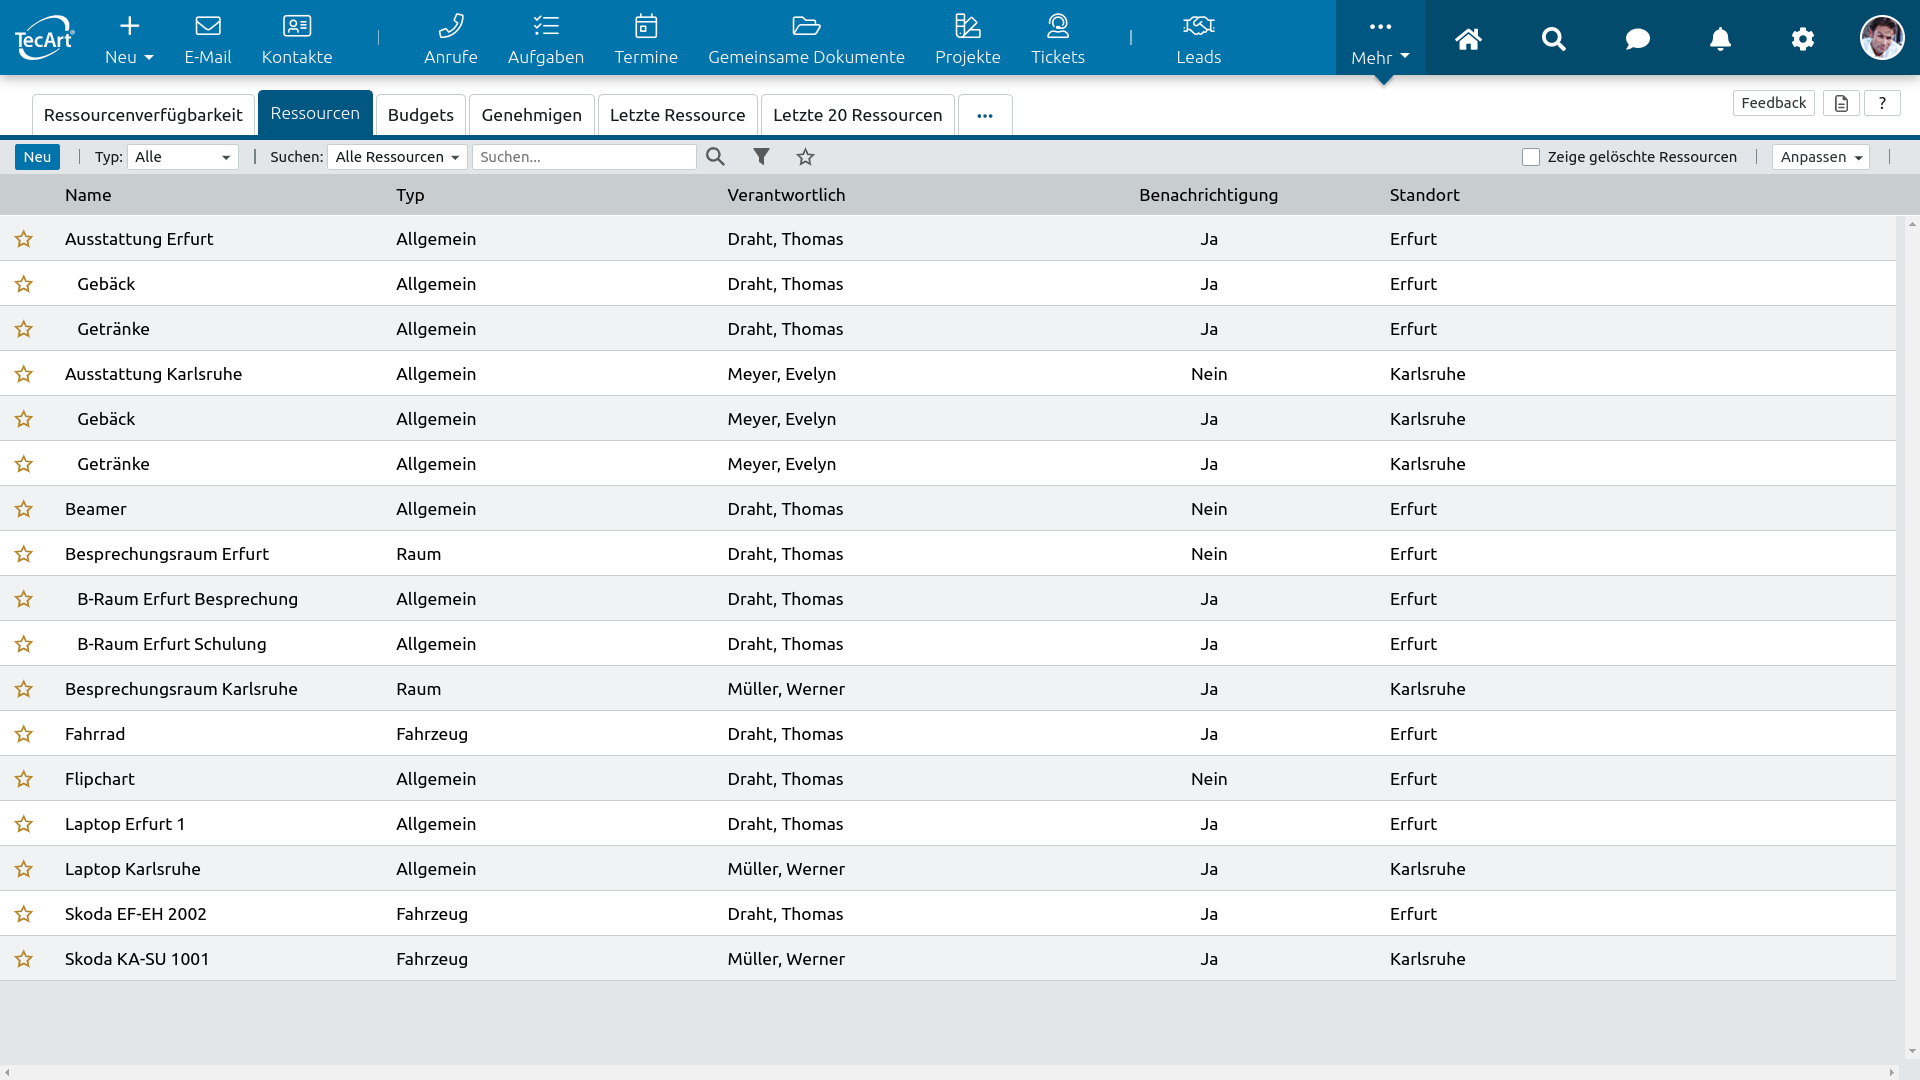Show notifications via bell icon

pos(1720,39)
